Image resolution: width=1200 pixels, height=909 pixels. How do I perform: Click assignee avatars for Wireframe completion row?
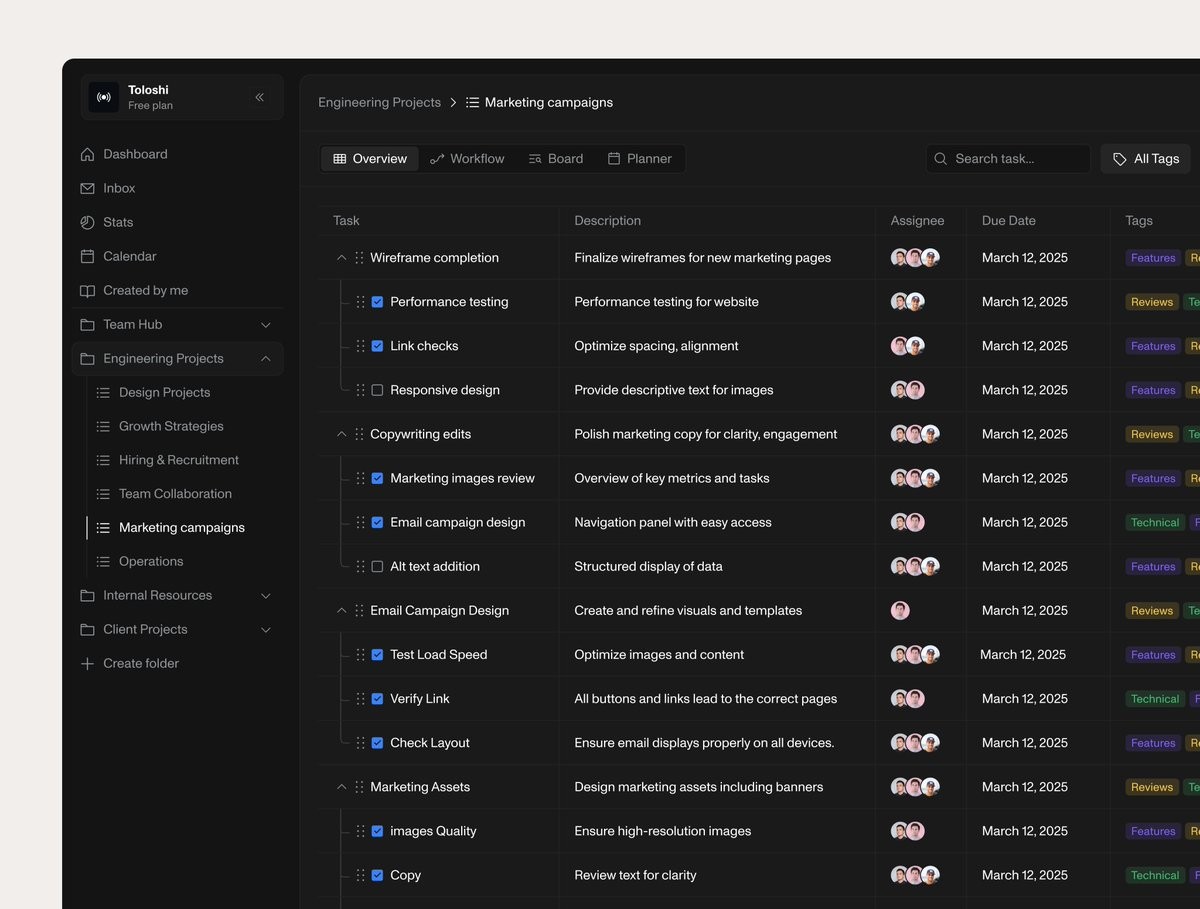915,257
